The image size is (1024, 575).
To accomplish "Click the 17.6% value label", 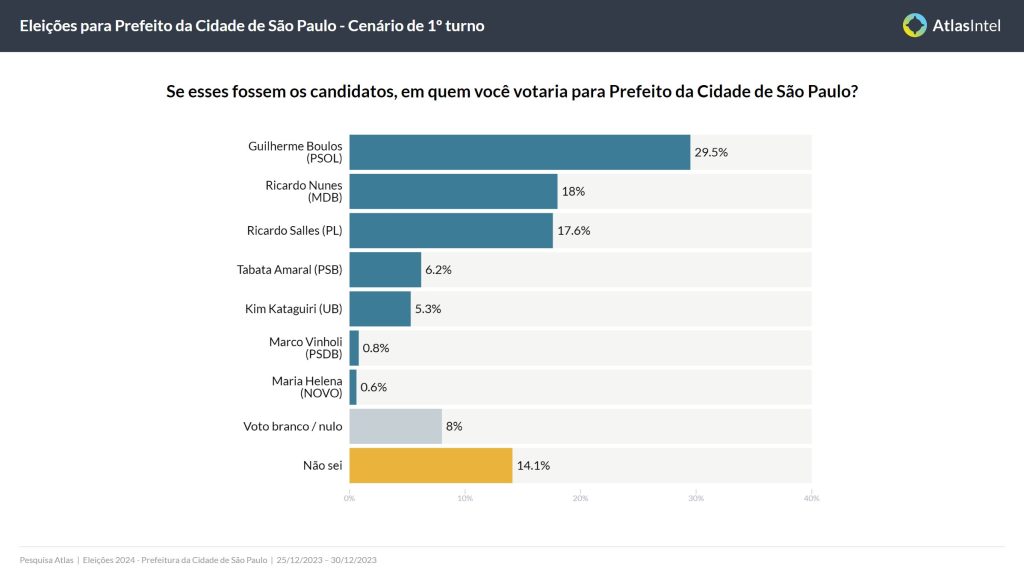I will (x=574, y=231).
